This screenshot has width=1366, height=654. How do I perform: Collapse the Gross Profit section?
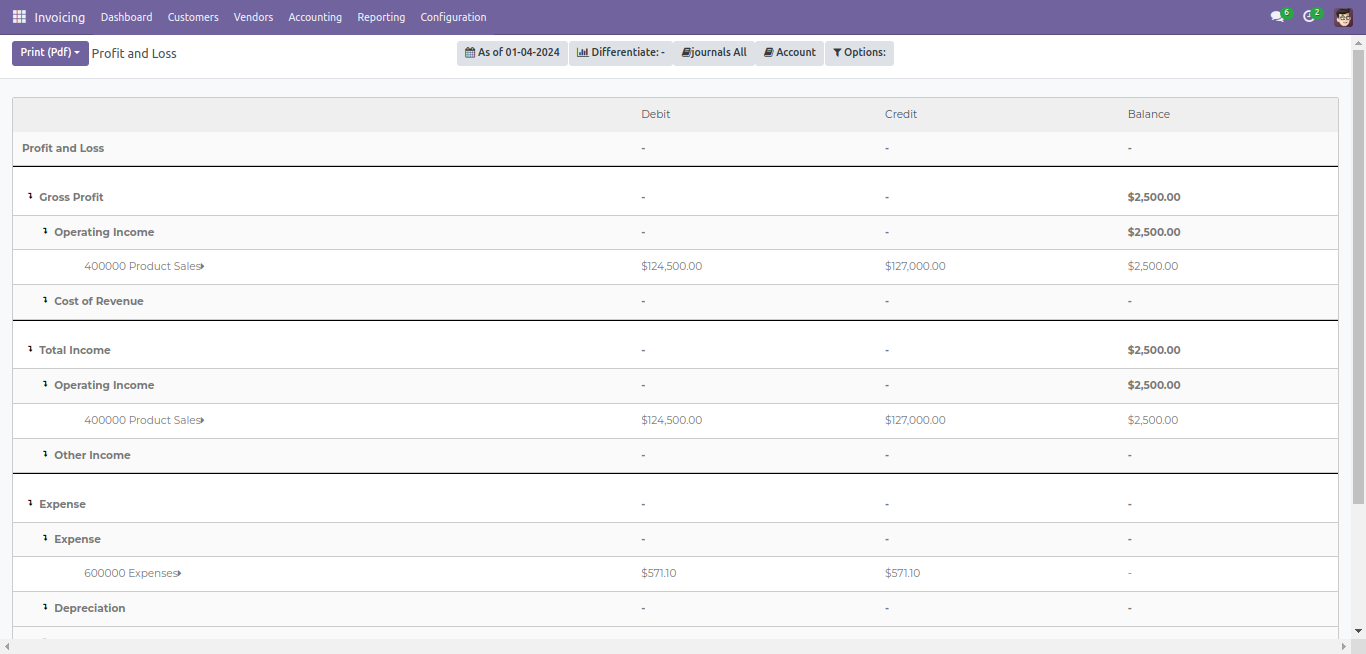[30, 197]
